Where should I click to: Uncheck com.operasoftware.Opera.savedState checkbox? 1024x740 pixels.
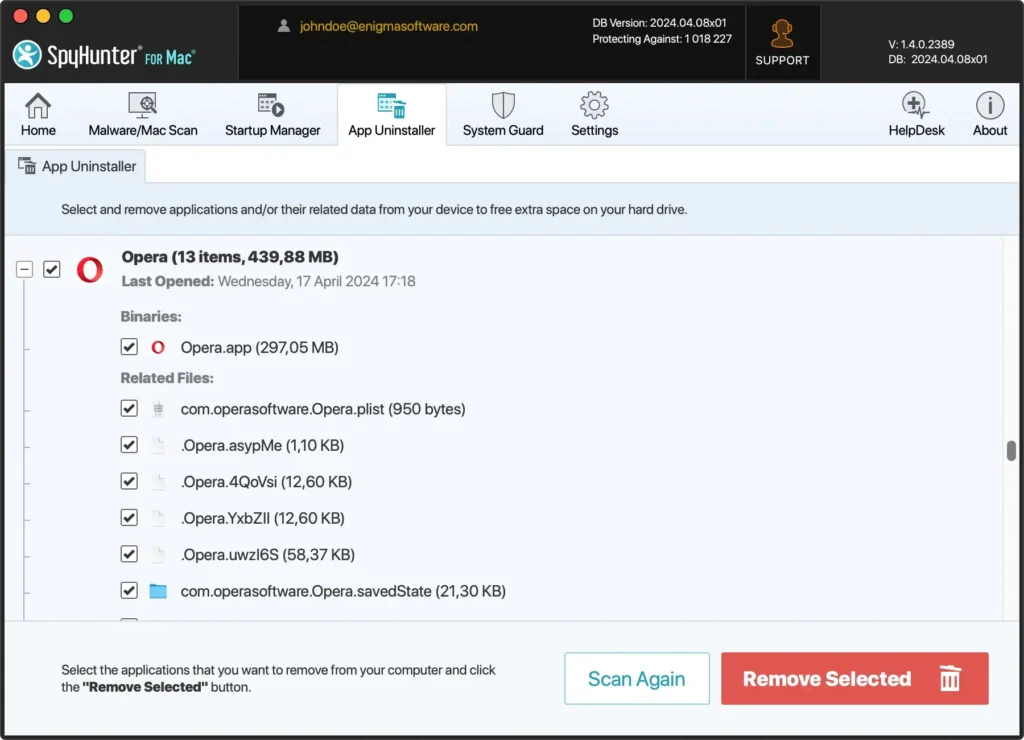tap(129, 590)
